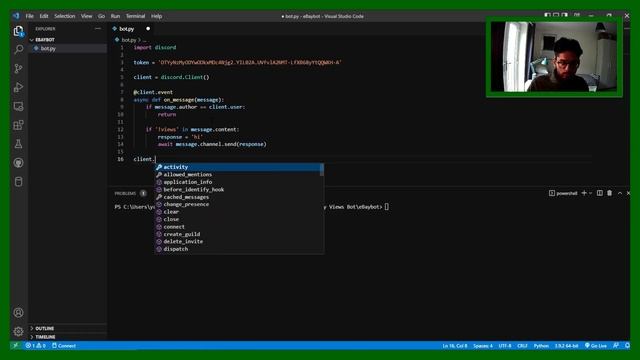Change indentation via Spaces: 4
640x360 pixels.
[x=483, y=346]
